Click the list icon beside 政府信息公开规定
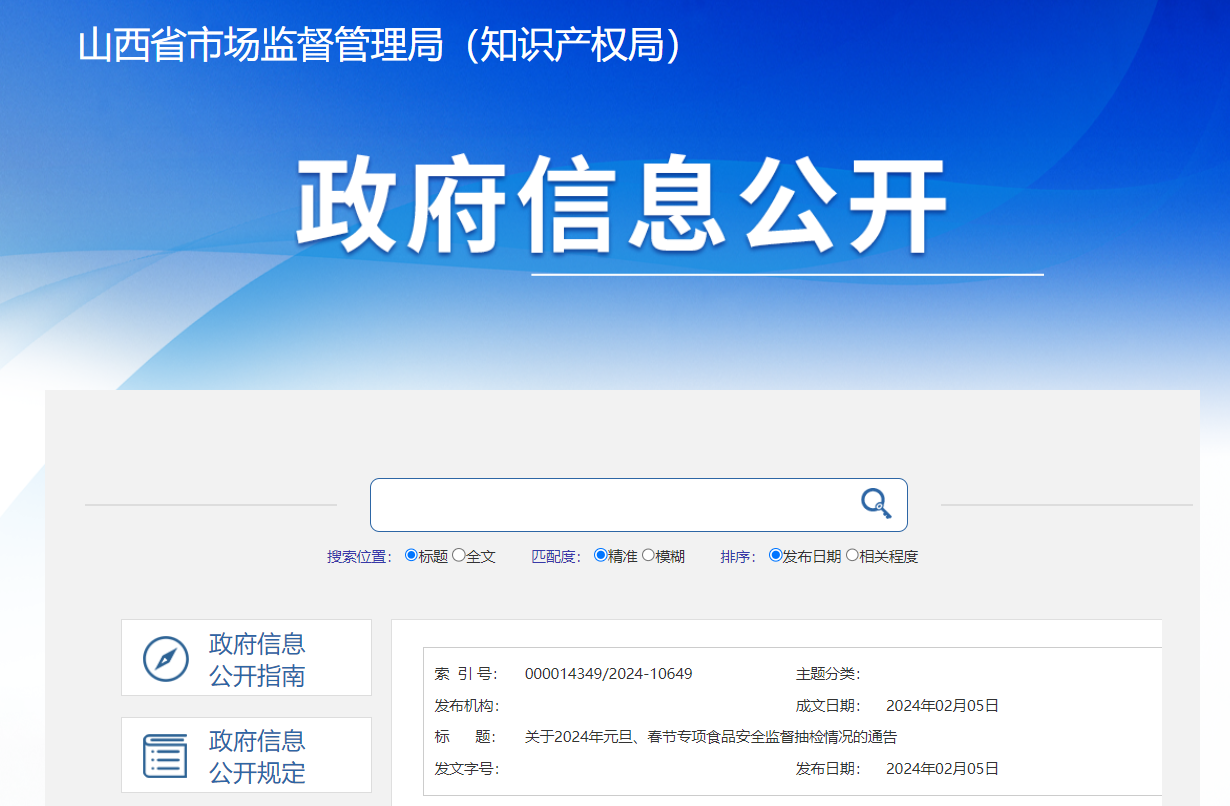1230x806 pixels. [166, 755]
